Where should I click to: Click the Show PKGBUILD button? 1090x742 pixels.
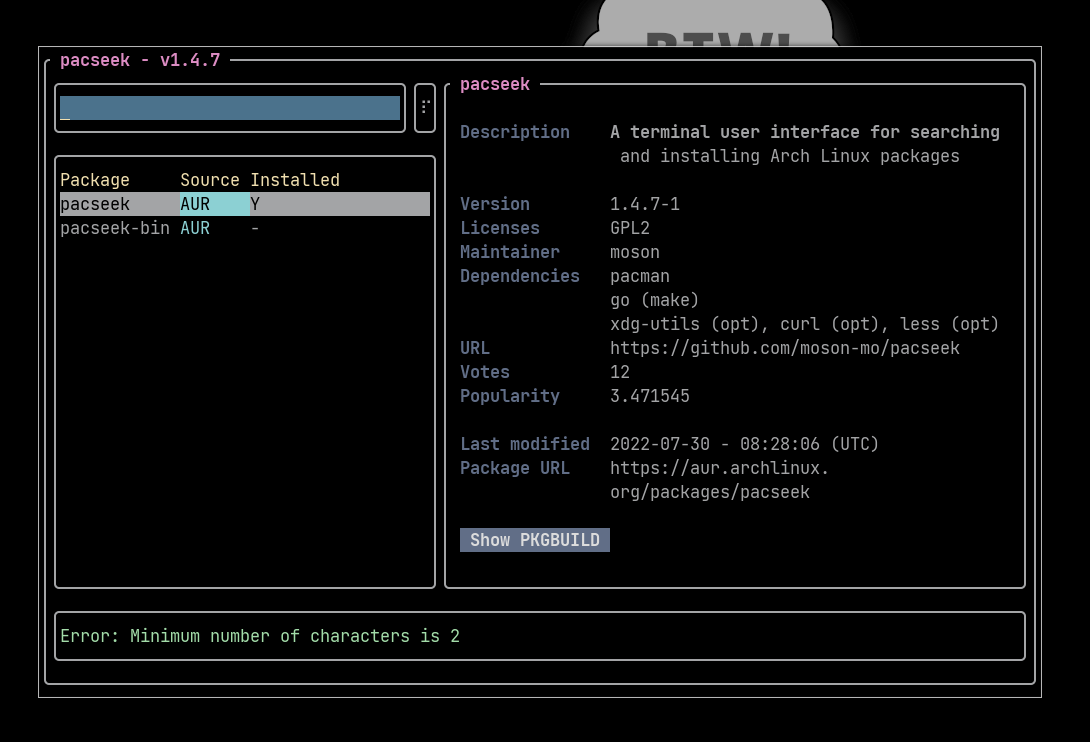[x=535, y=540]
